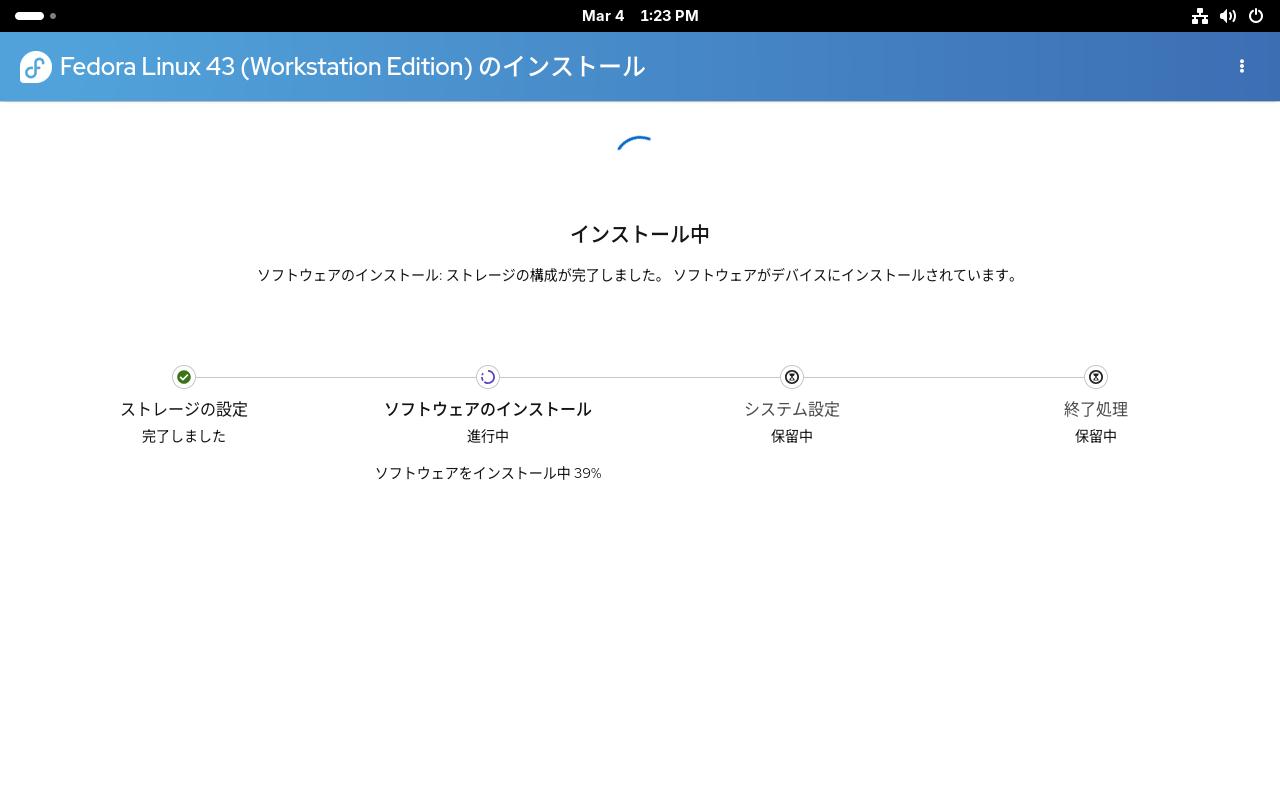Image resolution: width=1280 pixels, height=800 pixels.
Task: Open the power icon system menu
Action: [1256, 16]
